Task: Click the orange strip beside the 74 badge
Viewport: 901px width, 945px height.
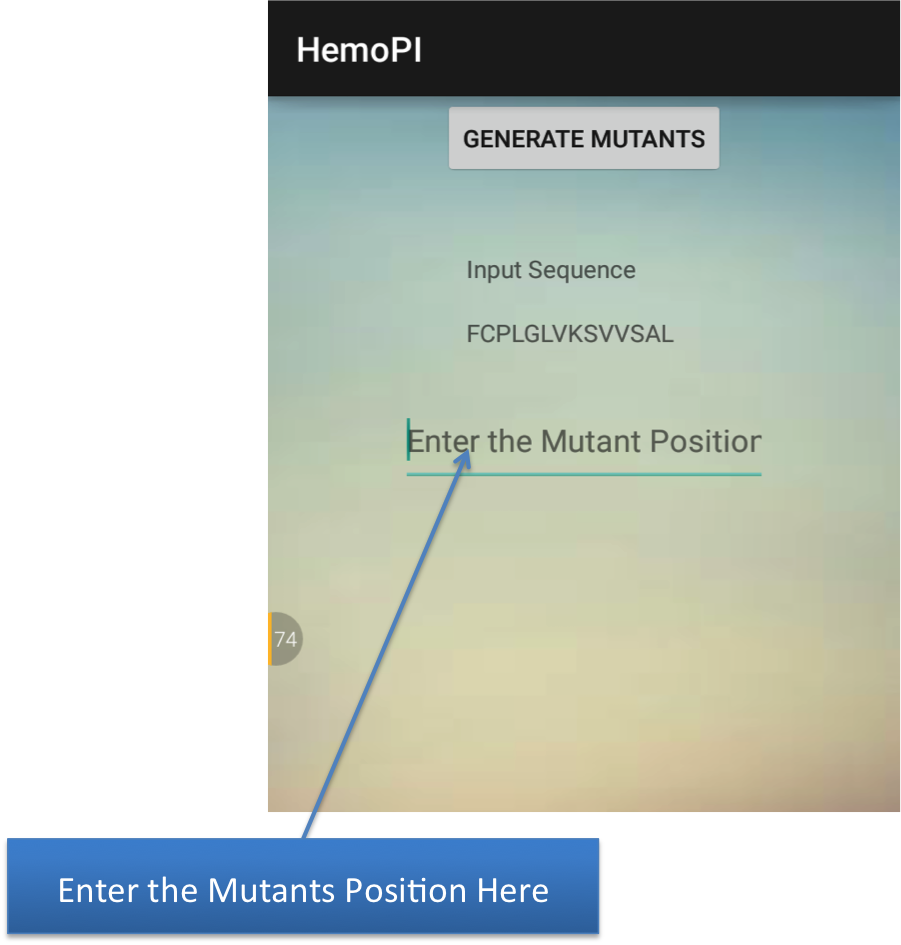Action: [x=269, y=639]
